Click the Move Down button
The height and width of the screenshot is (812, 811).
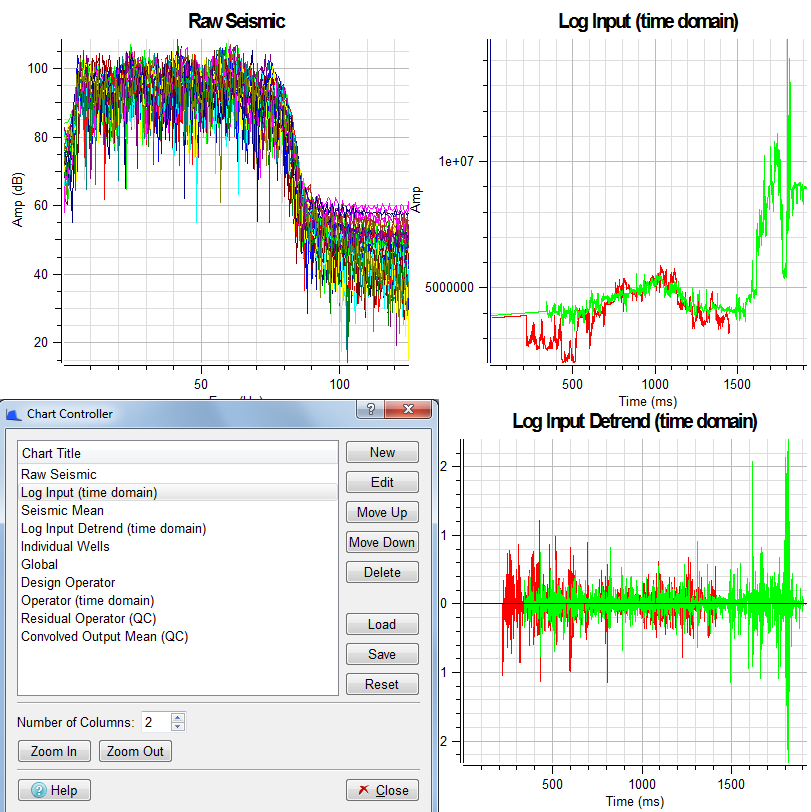pyautogui.click(x=382, y=543)
